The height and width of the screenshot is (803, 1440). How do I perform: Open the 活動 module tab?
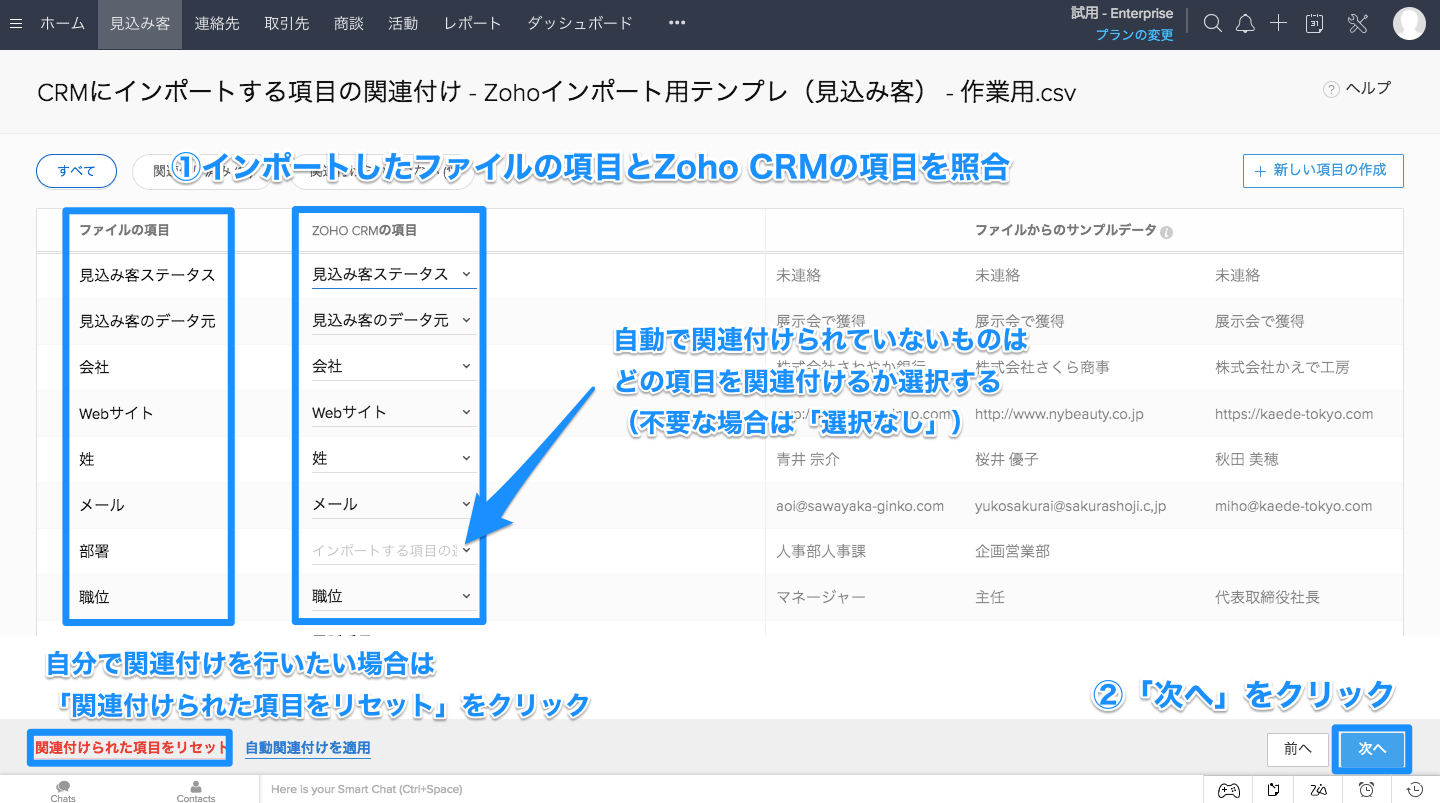403,23
